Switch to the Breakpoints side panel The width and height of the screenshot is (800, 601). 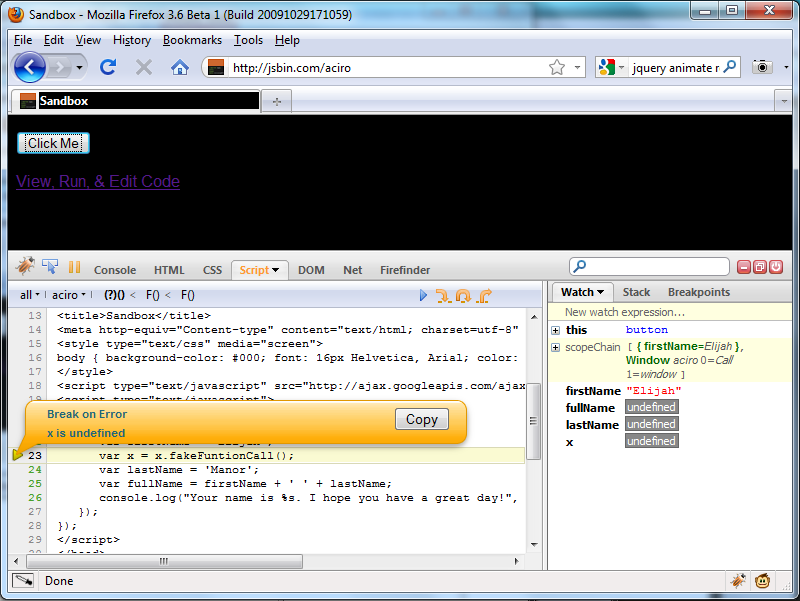(699, 292)
